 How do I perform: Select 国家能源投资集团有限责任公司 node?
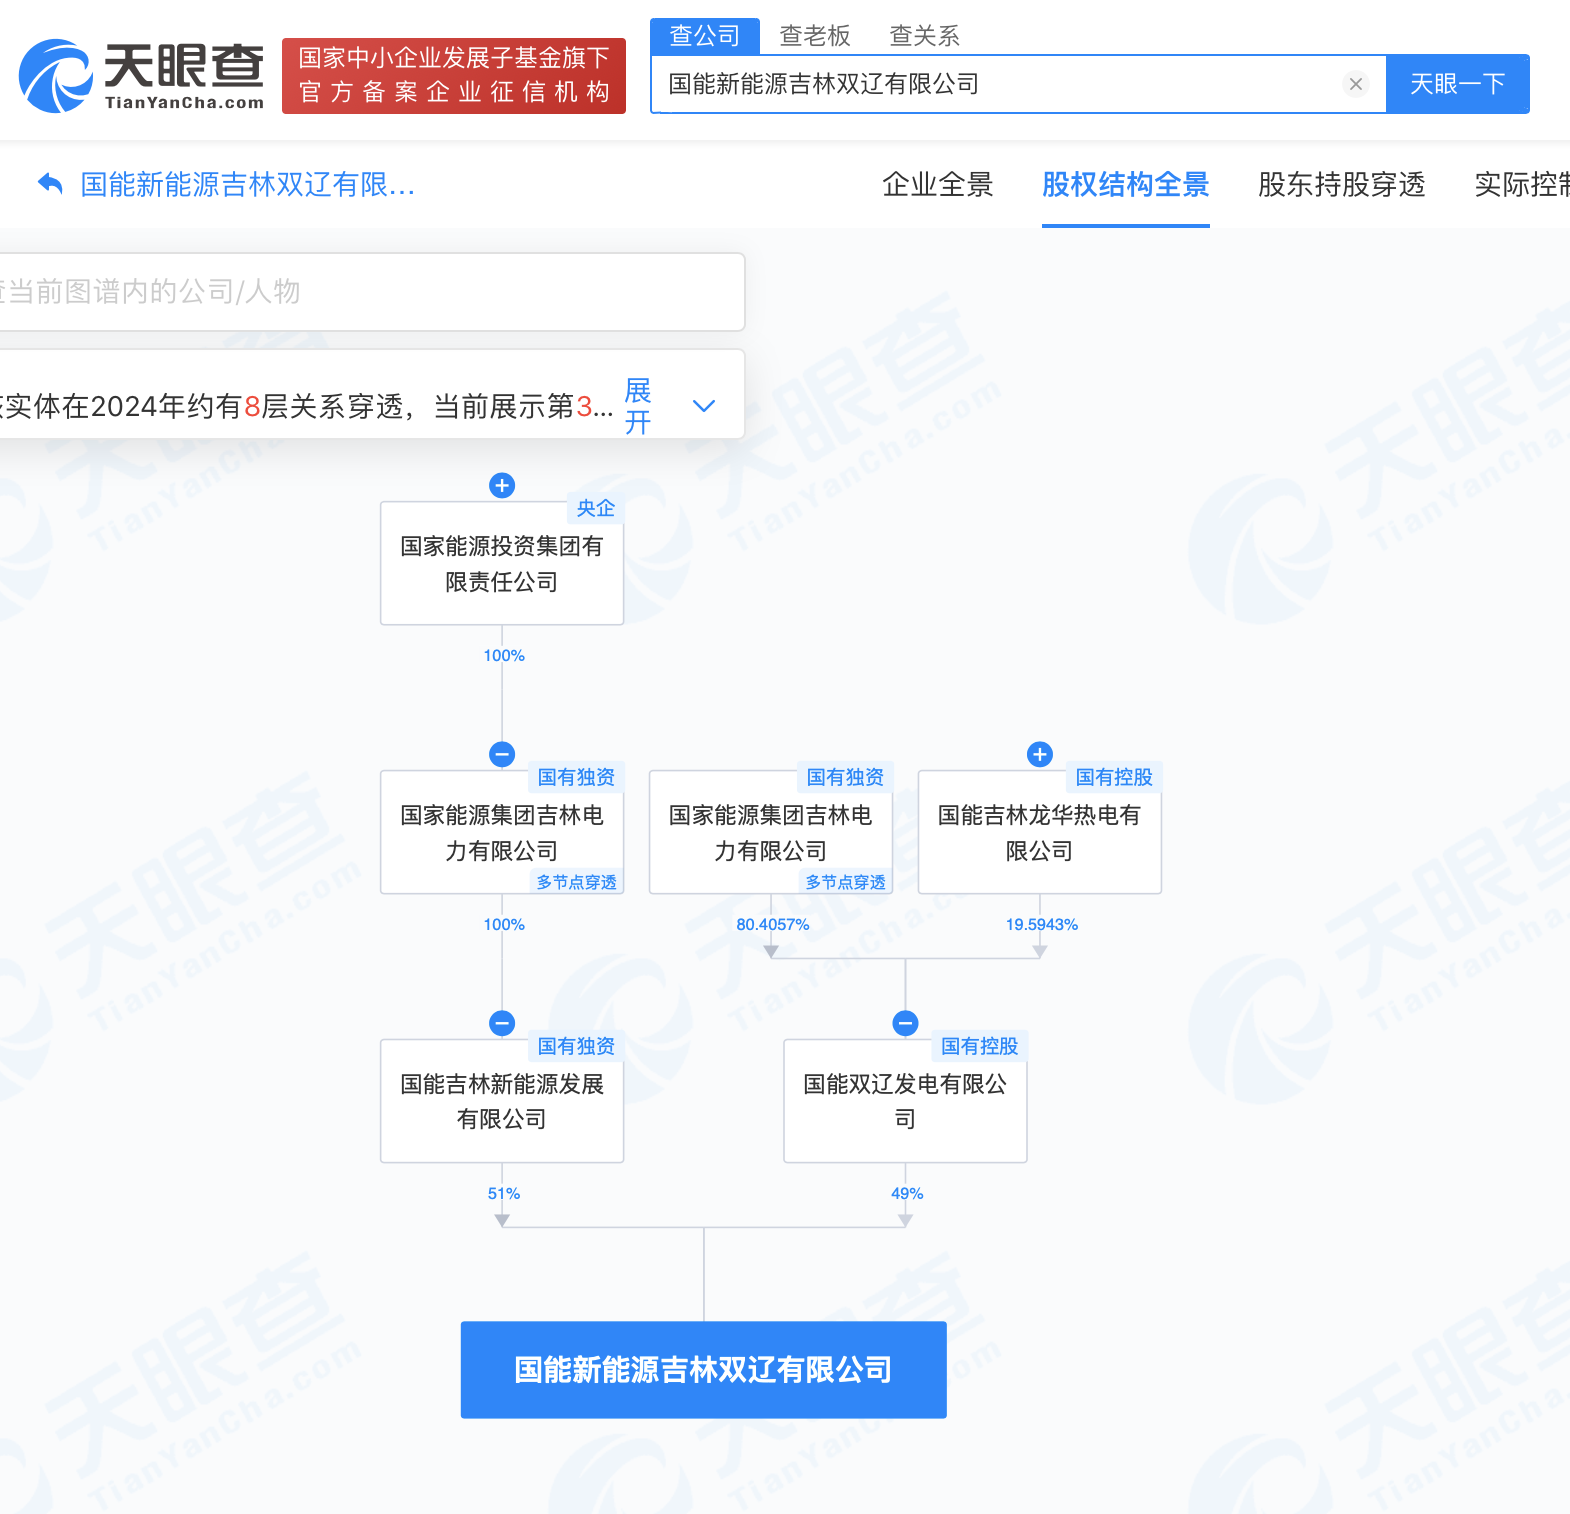click(x=502, y=564)
